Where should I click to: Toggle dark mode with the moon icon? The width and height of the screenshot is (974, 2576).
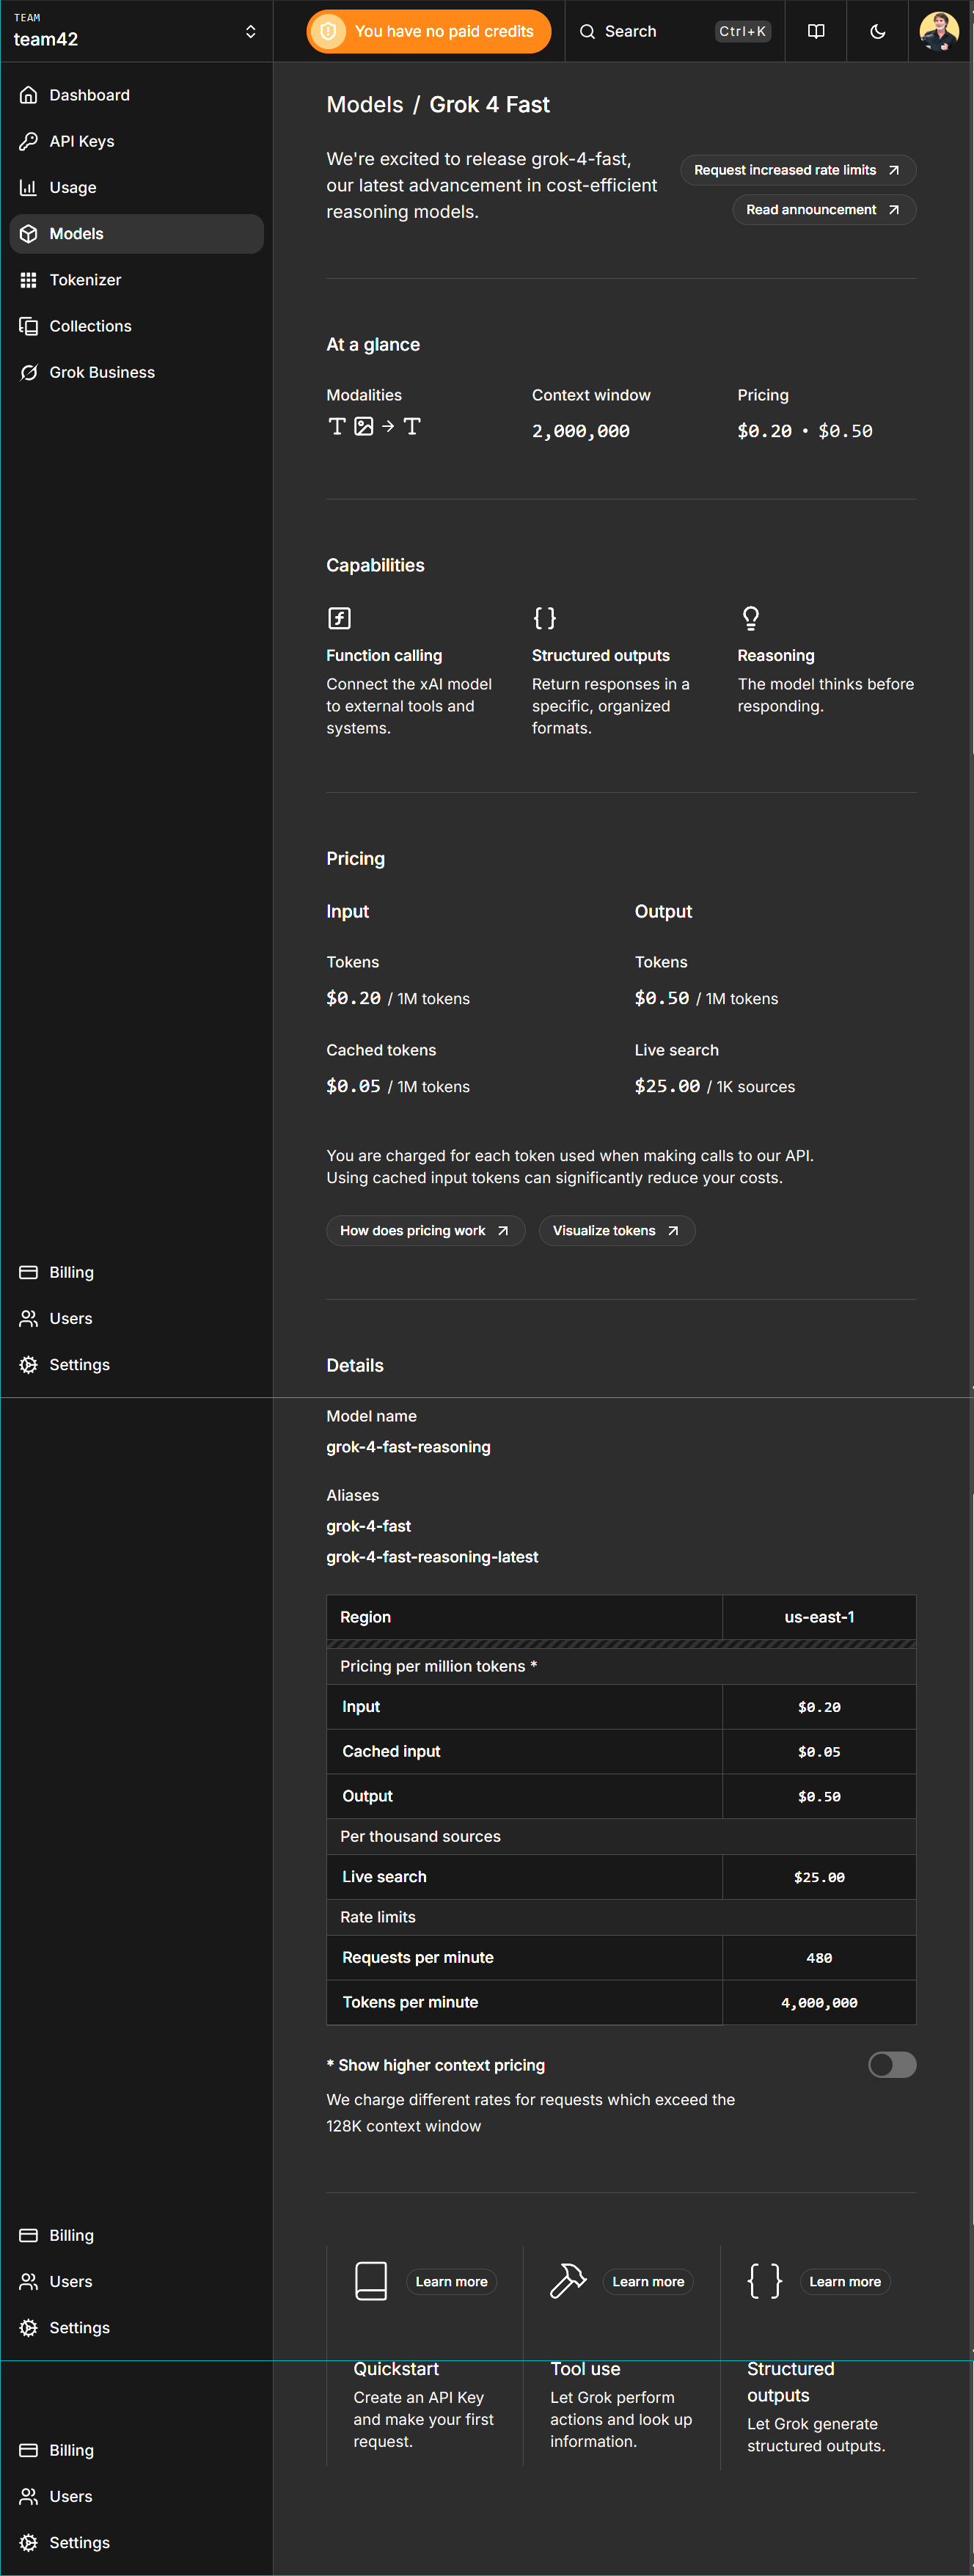coord(877,31)
